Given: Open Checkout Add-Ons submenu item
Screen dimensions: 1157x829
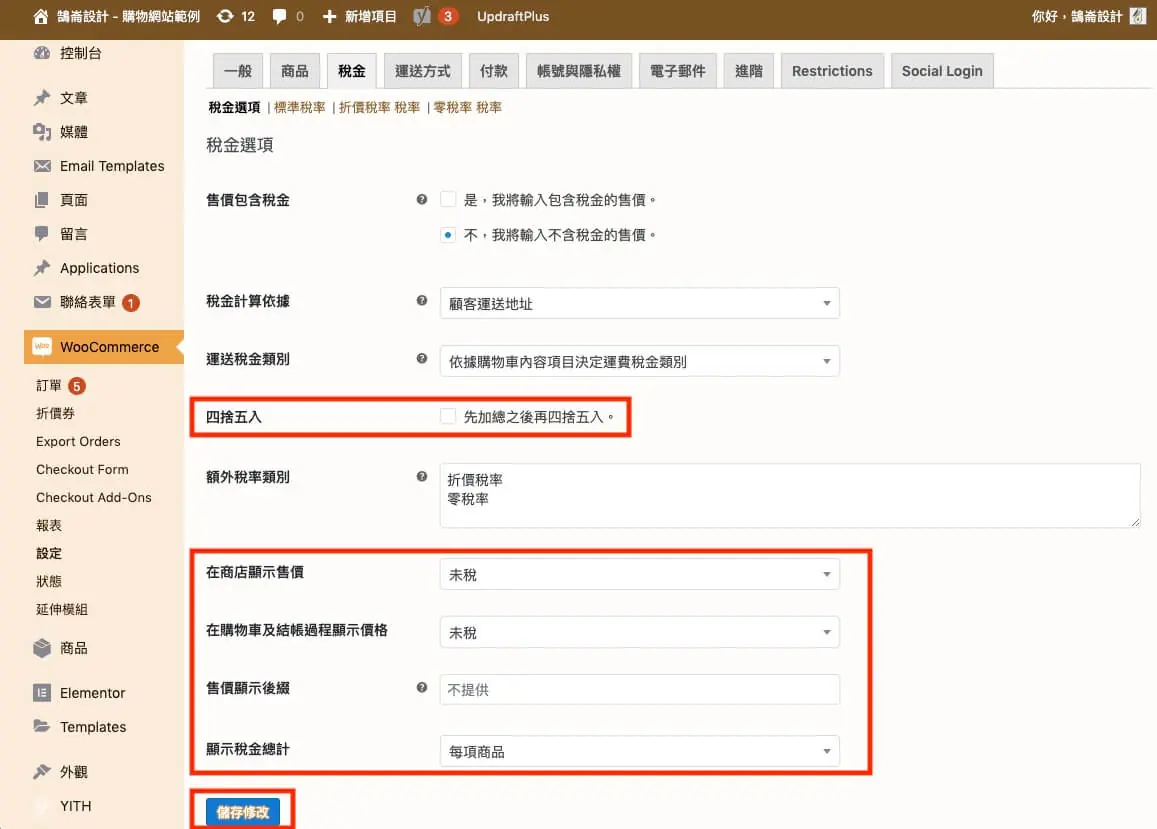Looking at the screenshot, I should (x=94, y=498).
